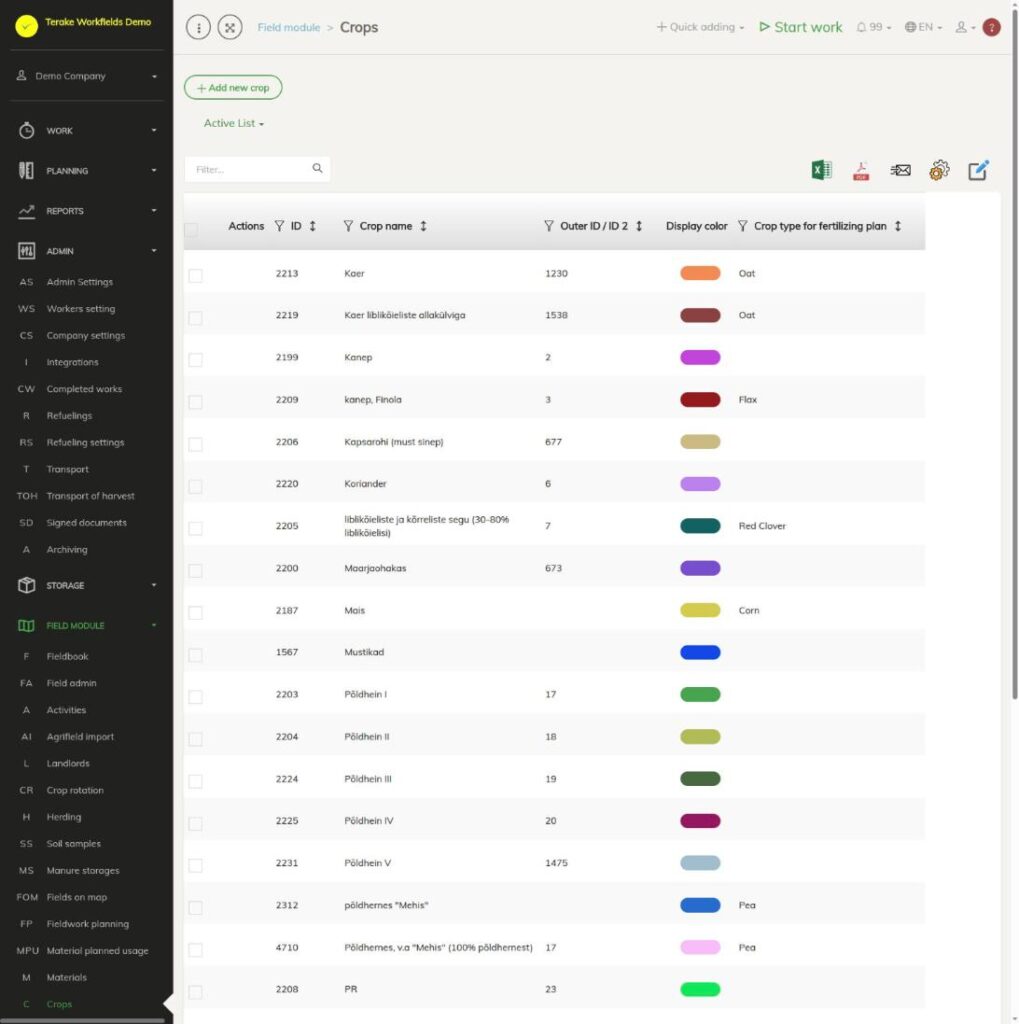The width and height of the screenshot is (1019, 1024).
Task: Open Materials sidebar link
Action: 67,978
